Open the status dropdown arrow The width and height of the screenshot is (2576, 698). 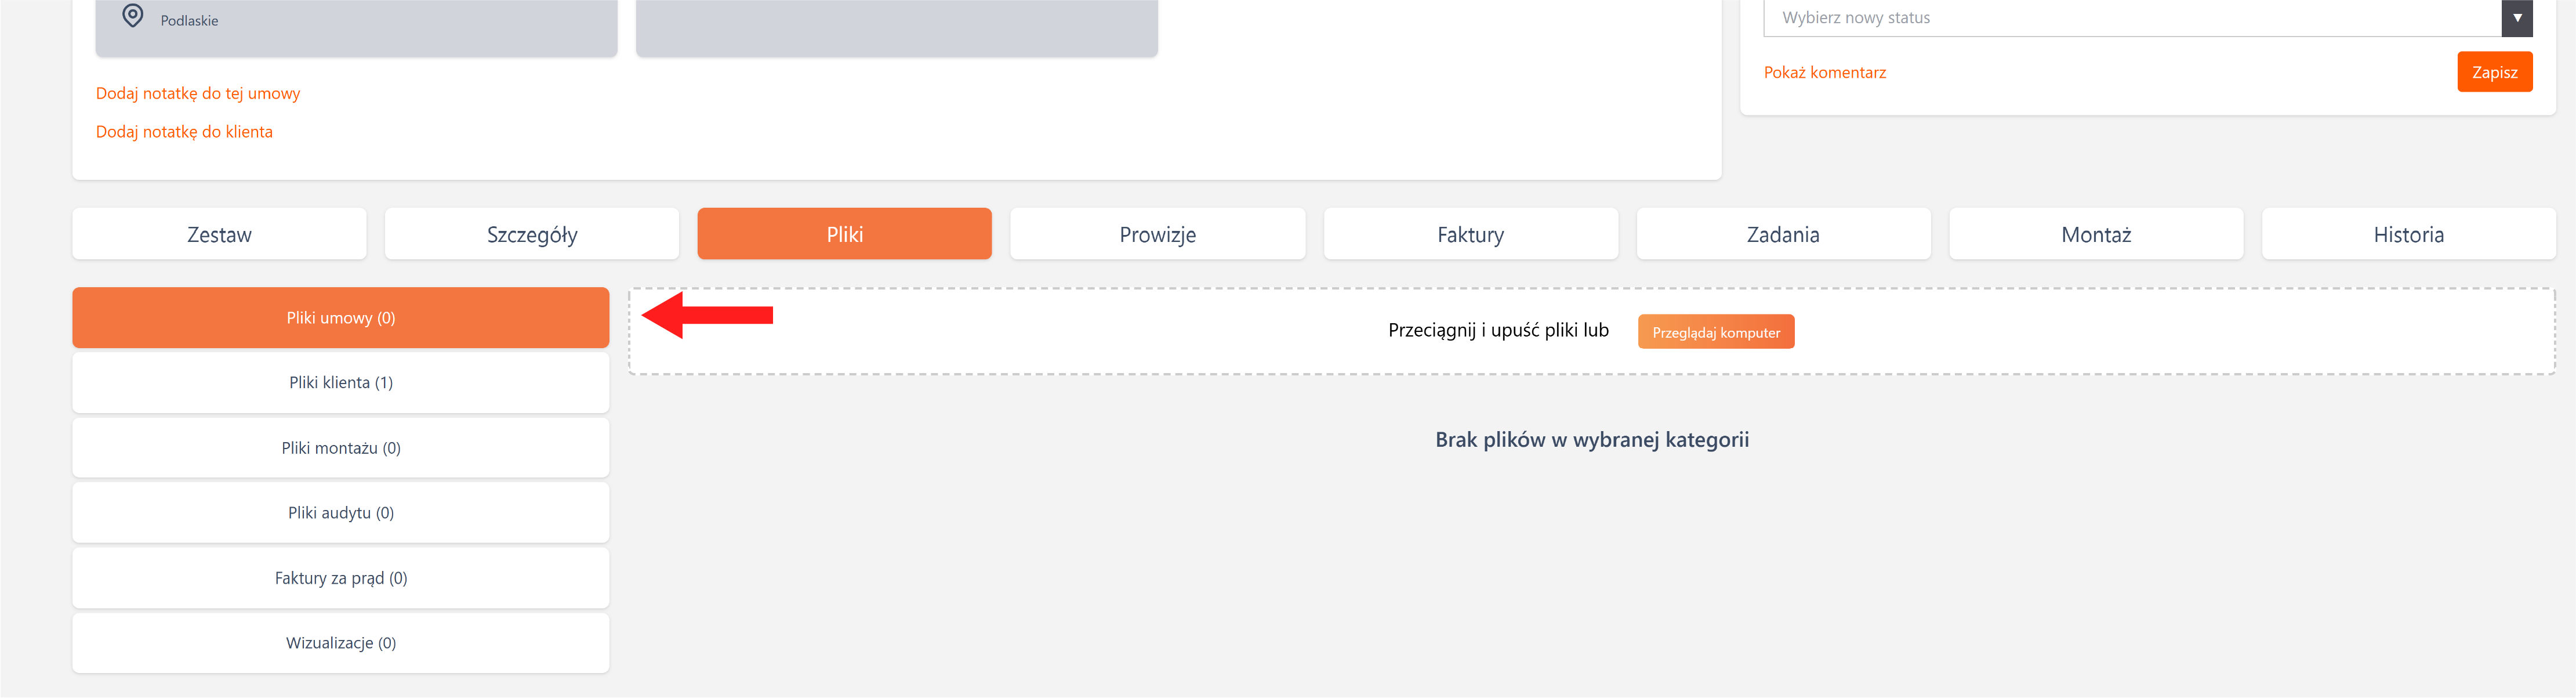click(2516, 18)
